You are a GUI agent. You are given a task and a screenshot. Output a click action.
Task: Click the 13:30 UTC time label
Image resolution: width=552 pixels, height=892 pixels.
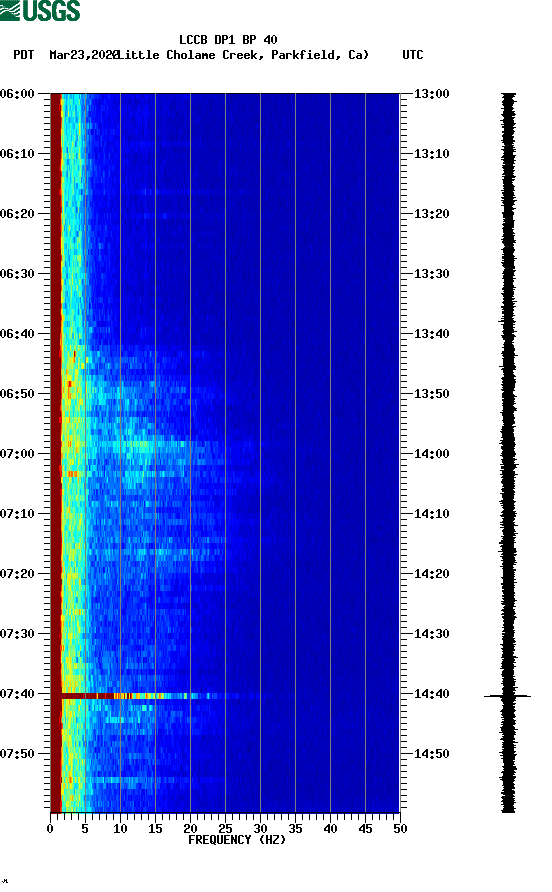point(431,274)
